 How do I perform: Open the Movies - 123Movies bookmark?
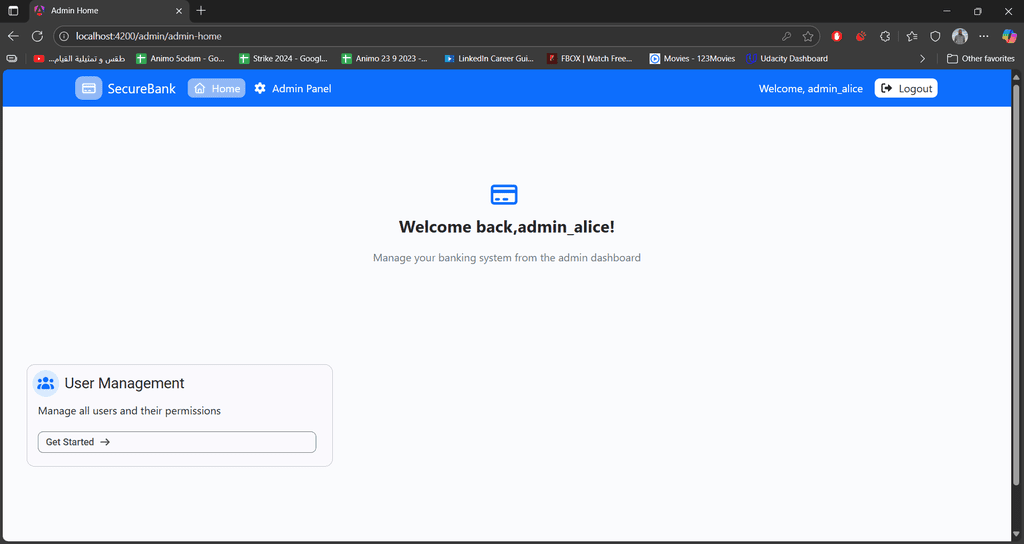coord(692,59)
